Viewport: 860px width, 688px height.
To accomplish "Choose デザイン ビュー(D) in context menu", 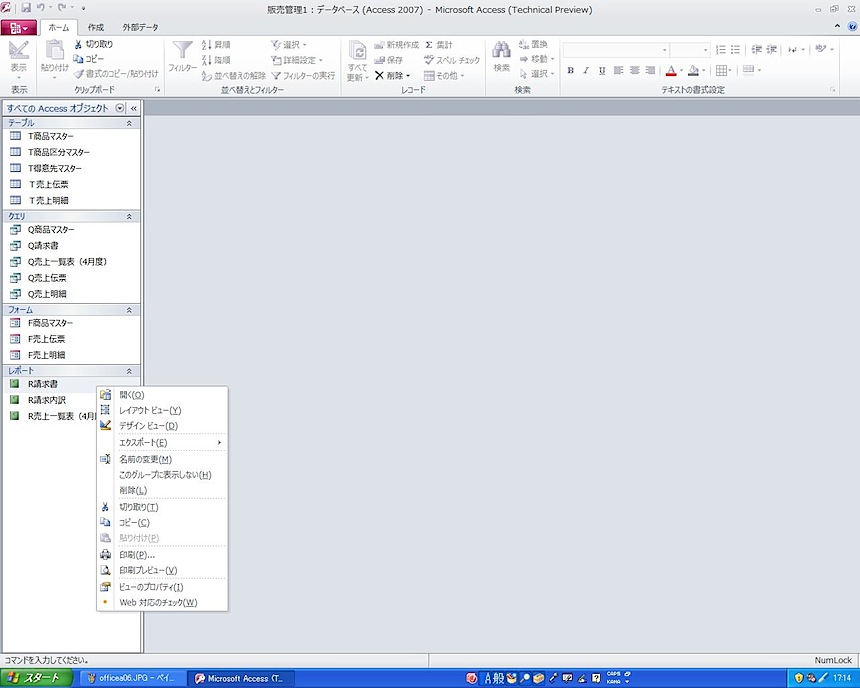I will click(x=162, y=425).
